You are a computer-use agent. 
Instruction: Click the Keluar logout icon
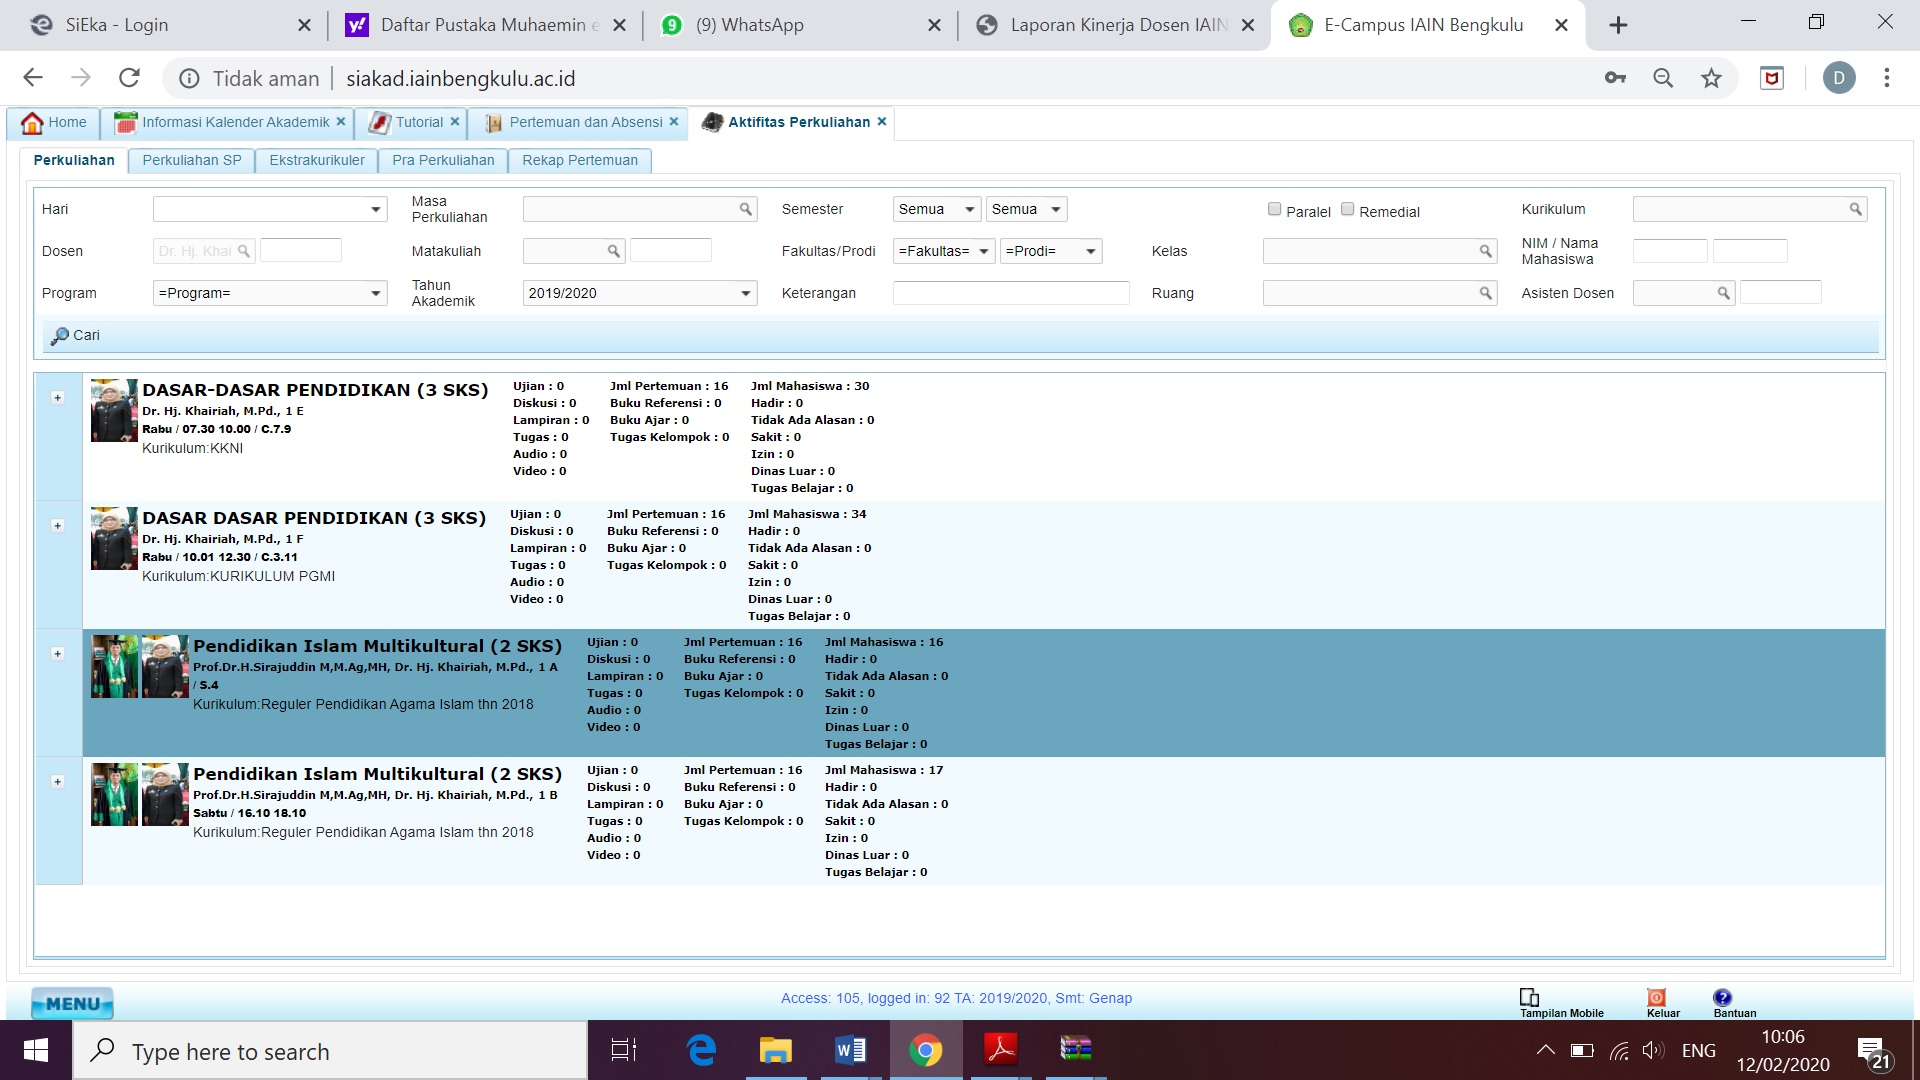[1656, 997]
